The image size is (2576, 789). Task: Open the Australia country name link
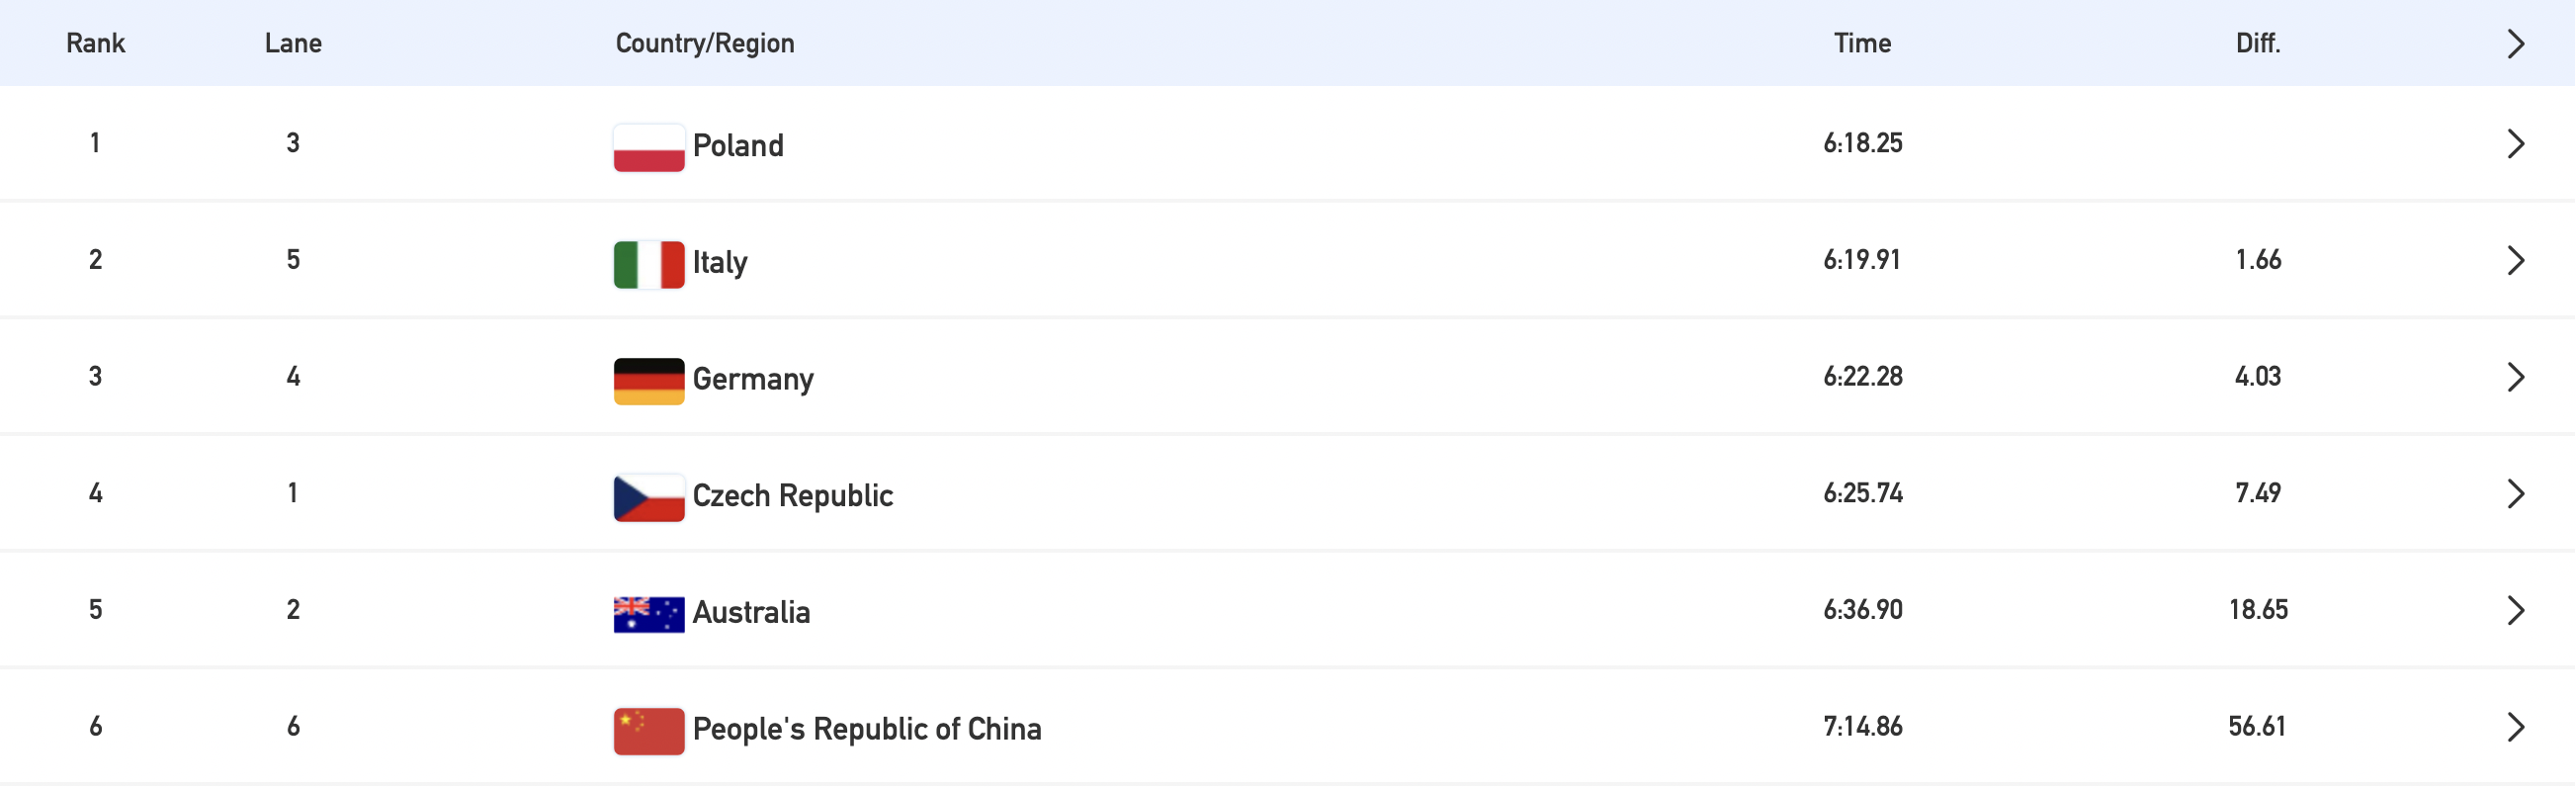click(x=751, y=612)
